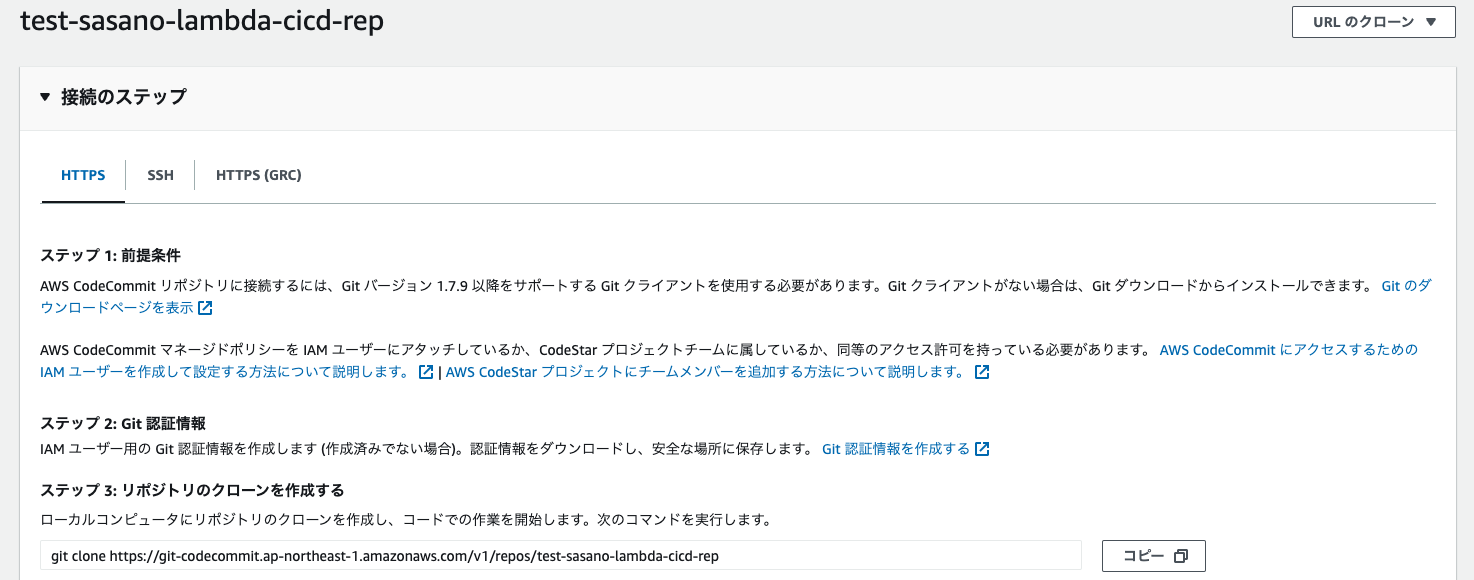The image size is (1474, 580).
Task: Click the external link icon after the IAM ユーザー link
Action: tap(428, 371)
